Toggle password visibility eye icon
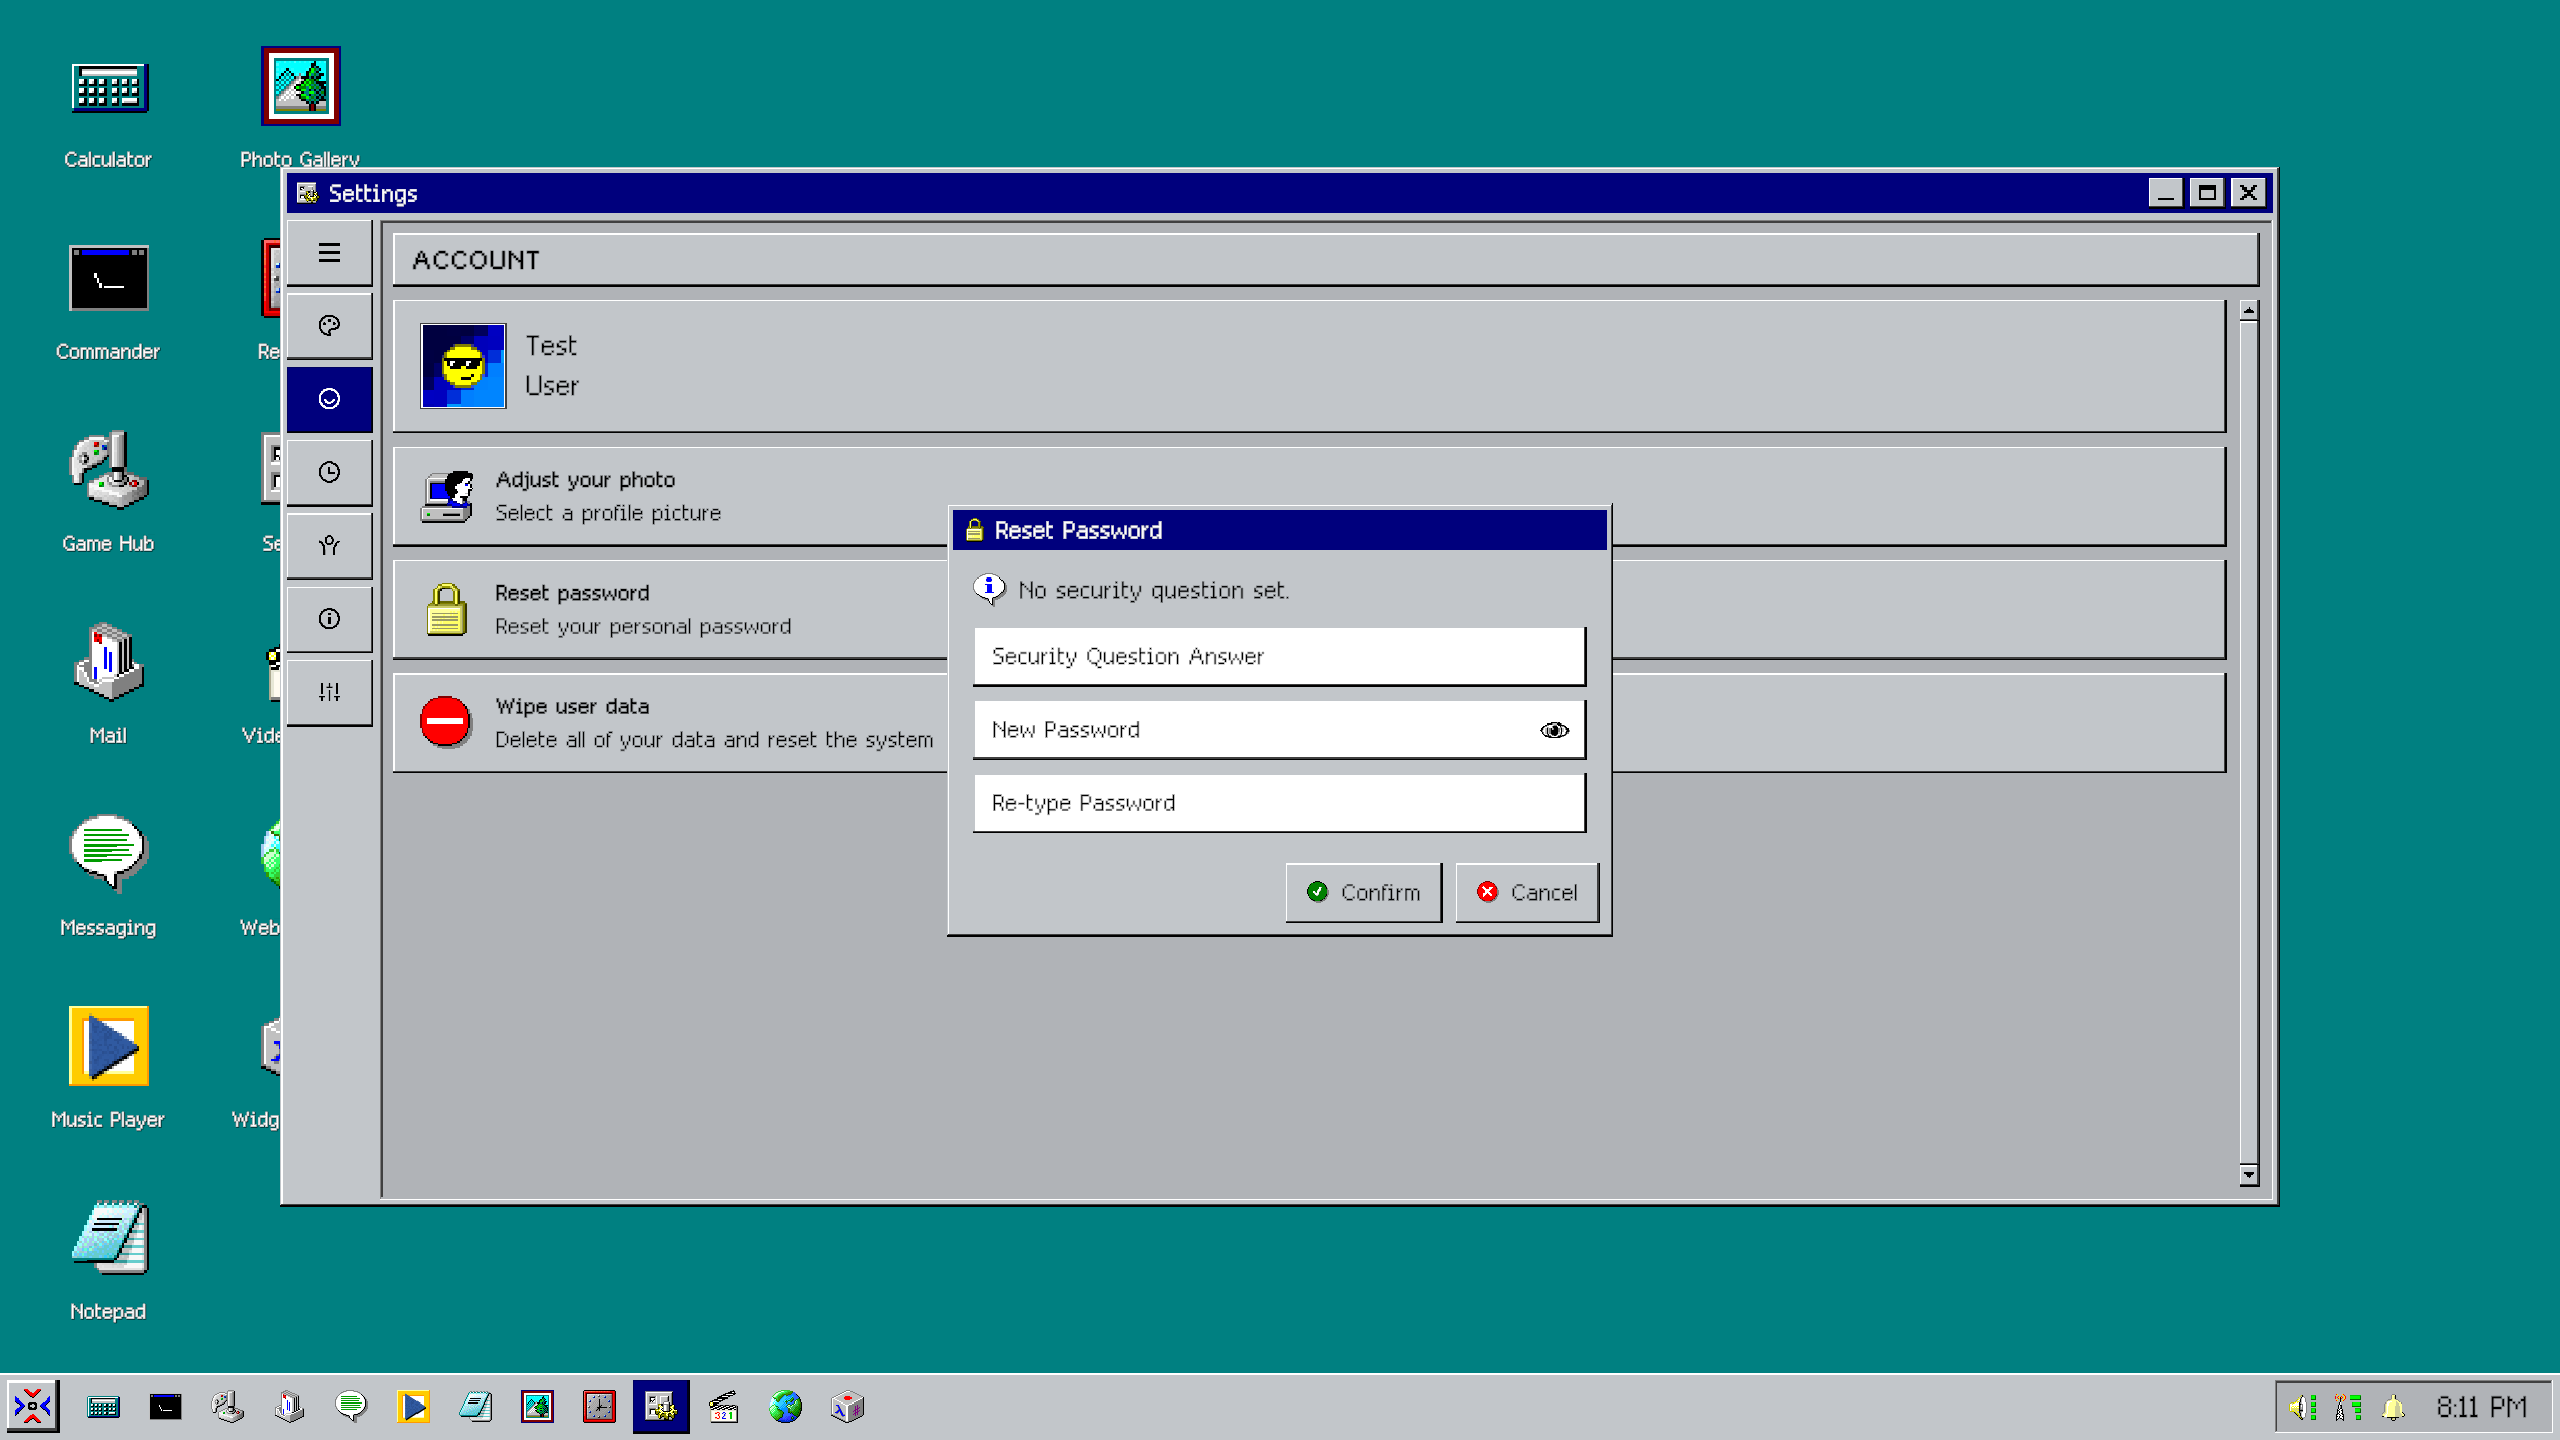The width and height of the screenshot is (2560, 1440). point(1554,730)
